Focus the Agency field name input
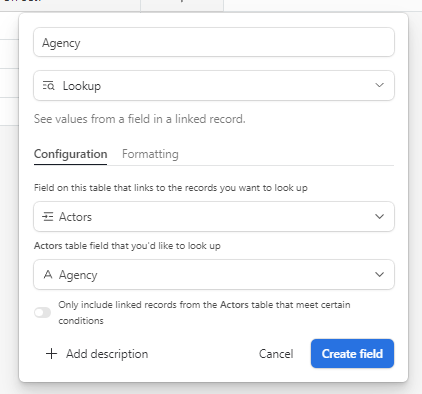This screenshot has width=422, height=394. click(x=214, y=42)
